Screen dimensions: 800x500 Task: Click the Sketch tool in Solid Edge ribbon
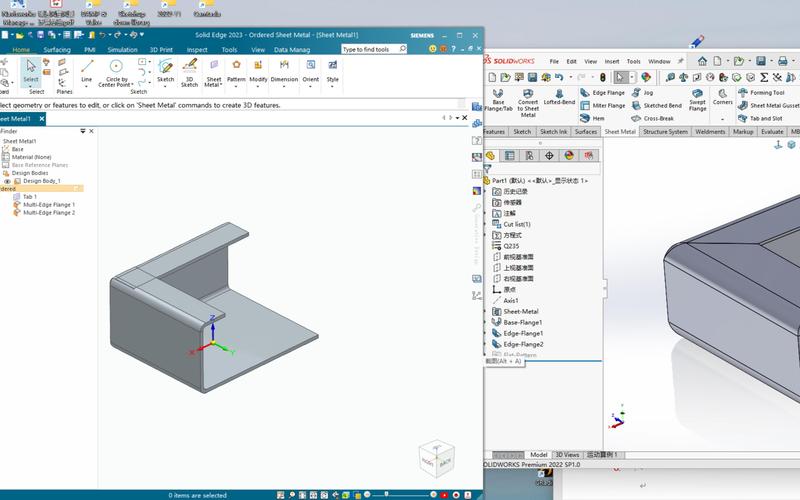[x=165, y=71]
